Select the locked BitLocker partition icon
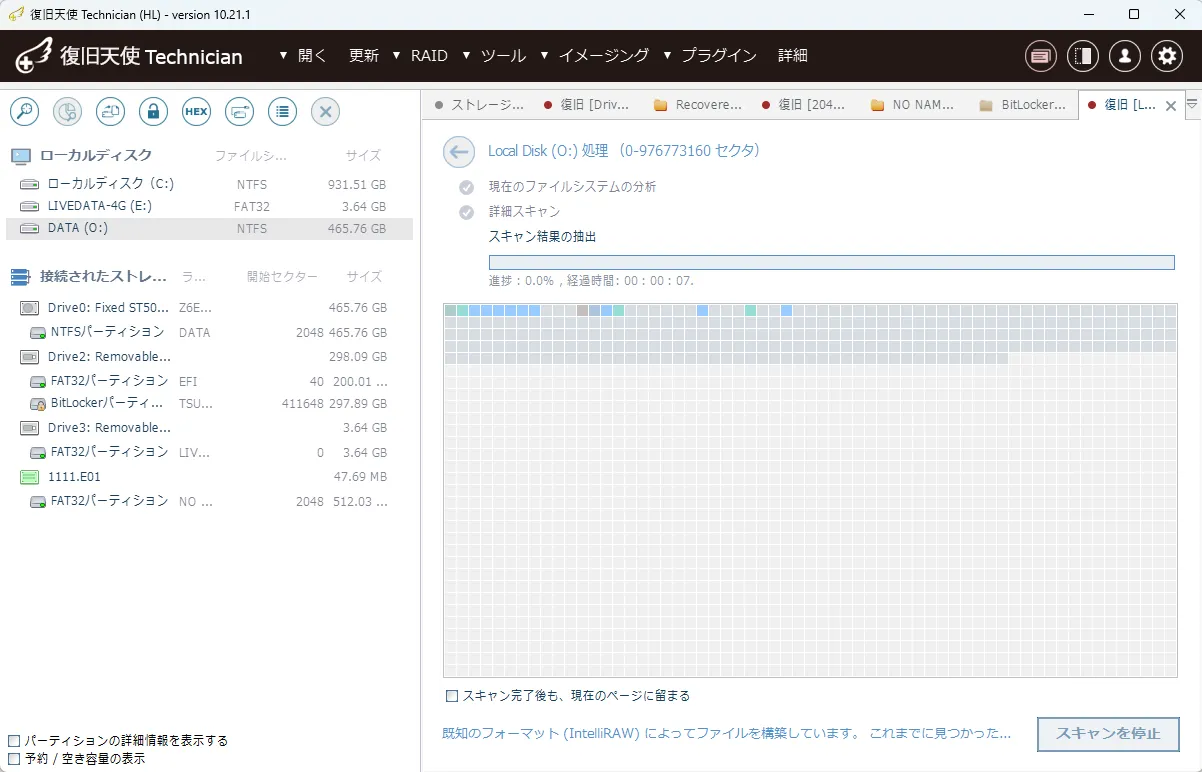 [x=39, y=404]
